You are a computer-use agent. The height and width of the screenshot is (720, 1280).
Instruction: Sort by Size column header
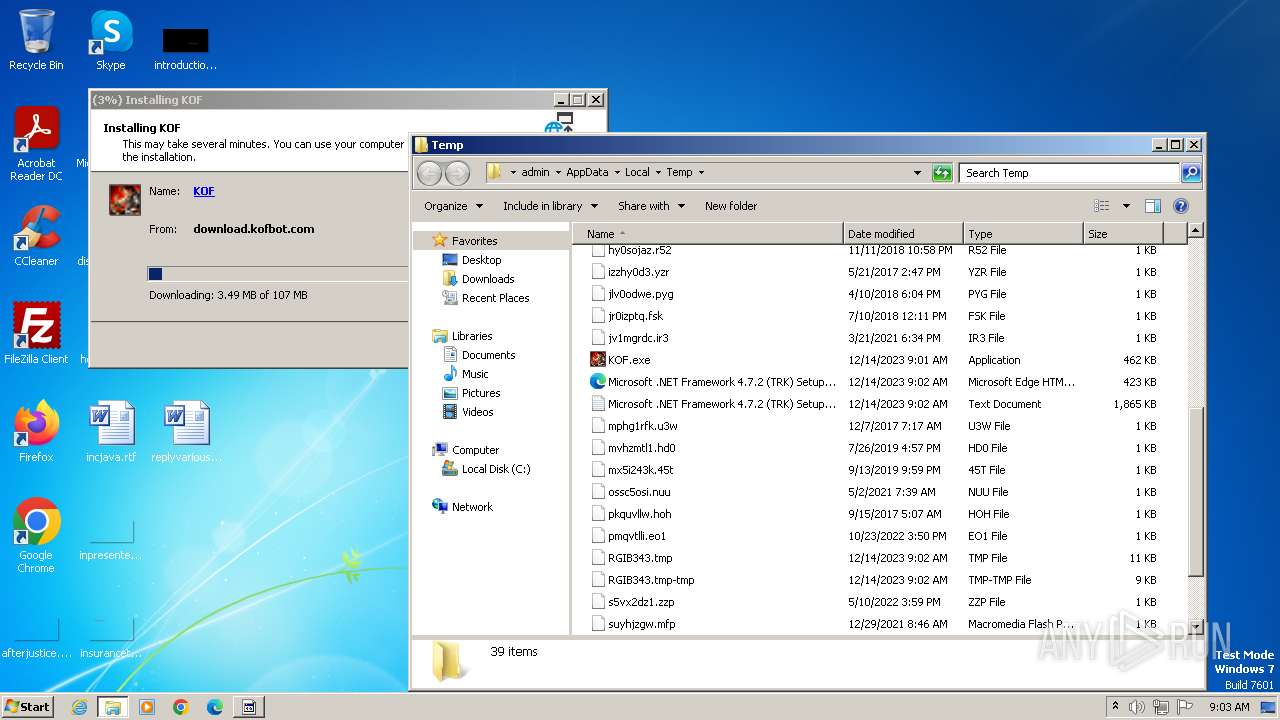(1124, 234)
